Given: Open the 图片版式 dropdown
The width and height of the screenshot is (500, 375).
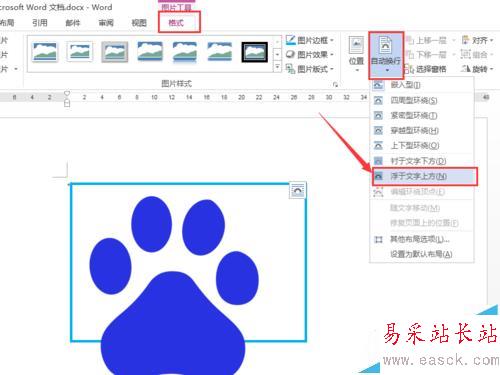Looking at the screenshot, I should [310, 69].
